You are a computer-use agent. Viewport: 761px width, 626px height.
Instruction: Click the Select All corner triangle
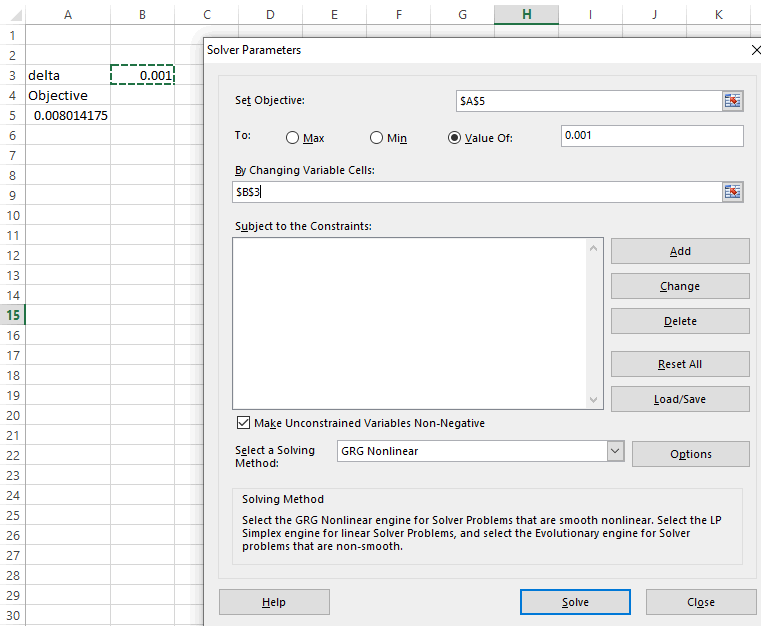pyautogui.click(x=16, y=15)
